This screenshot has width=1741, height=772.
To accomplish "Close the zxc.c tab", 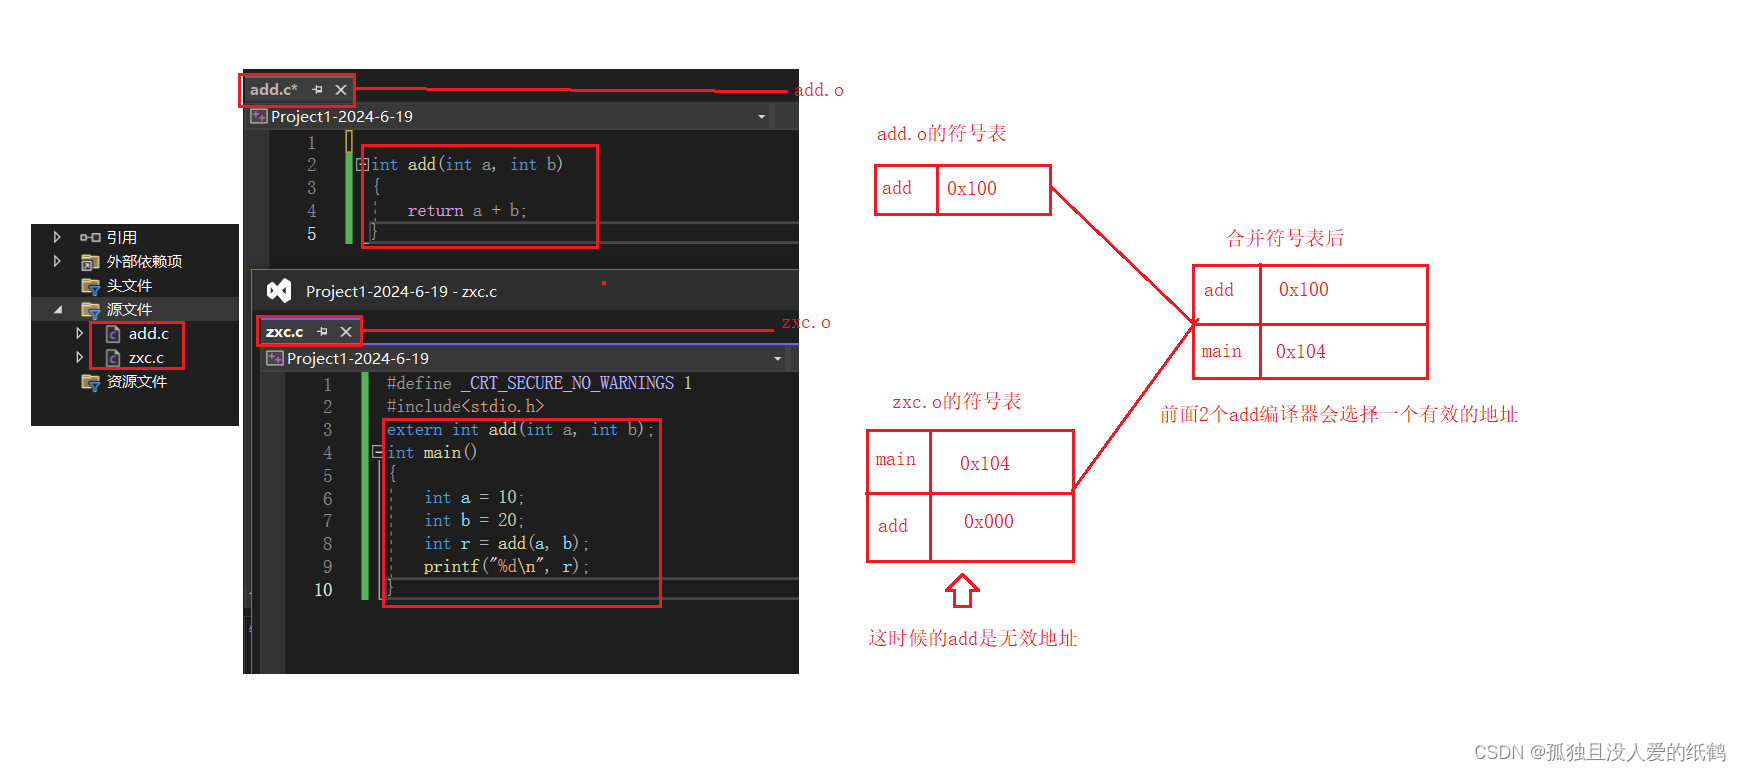I will click(346, 331).
